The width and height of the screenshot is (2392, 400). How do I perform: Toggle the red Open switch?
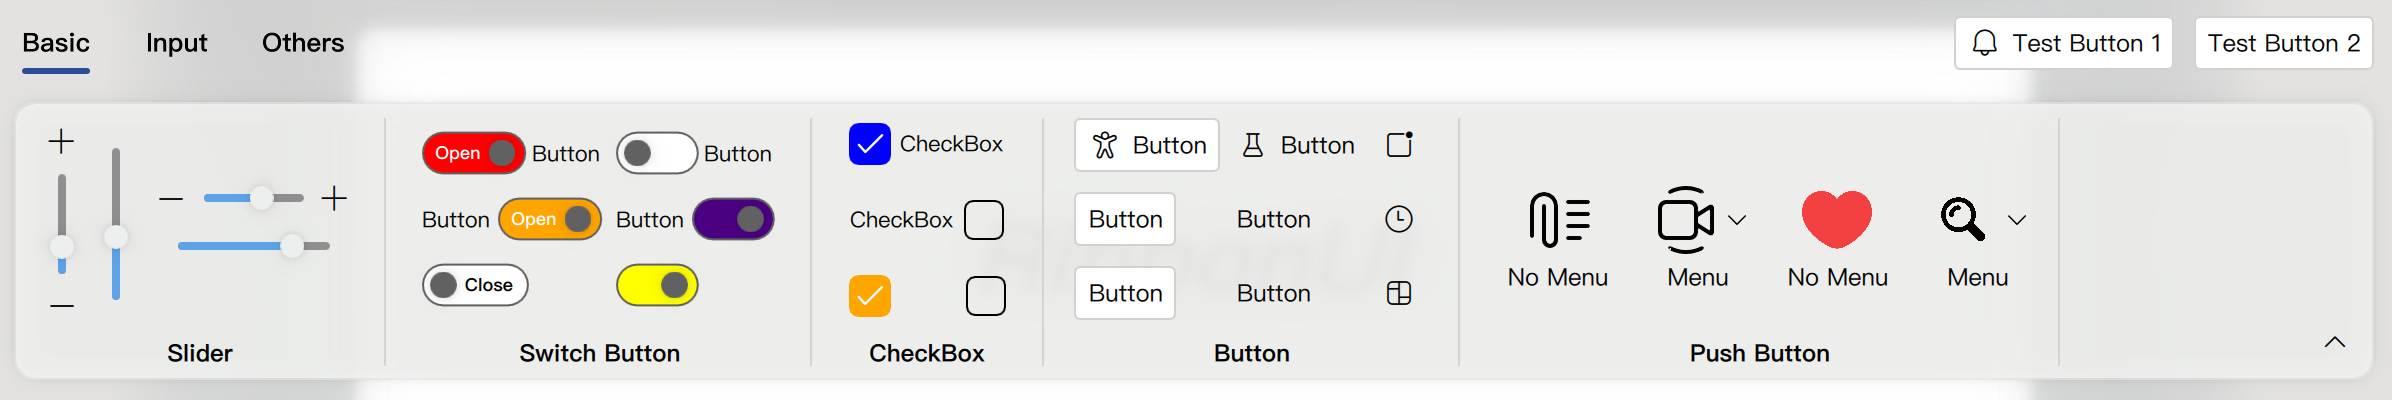pos(474,153)
